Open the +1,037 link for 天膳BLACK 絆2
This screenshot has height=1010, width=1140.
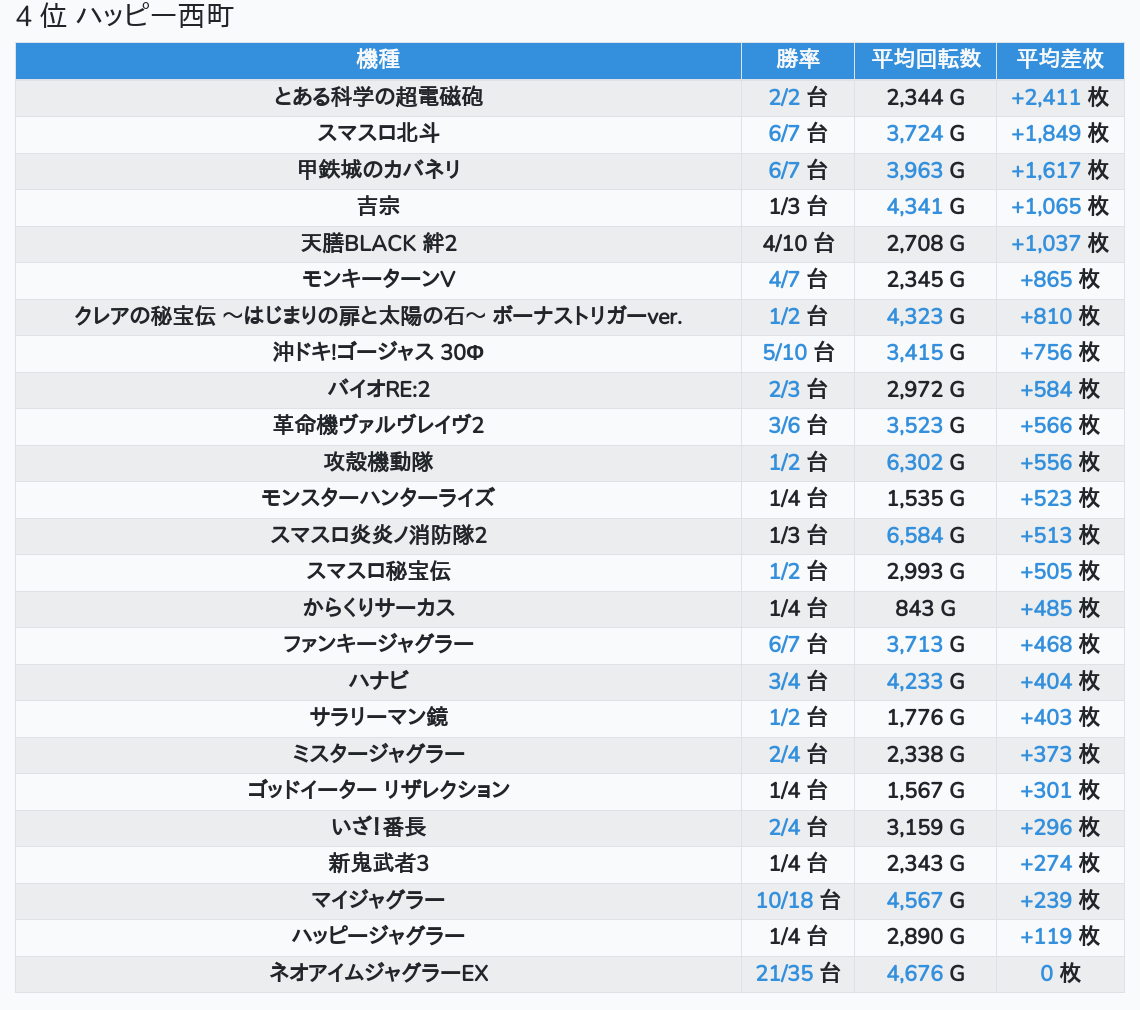click(1045, 243)
